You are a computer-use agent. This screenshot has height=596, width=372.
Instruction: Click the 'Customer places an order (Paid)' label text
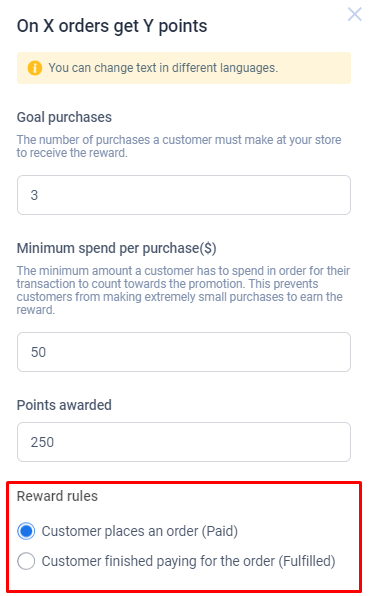click(140, 531)
